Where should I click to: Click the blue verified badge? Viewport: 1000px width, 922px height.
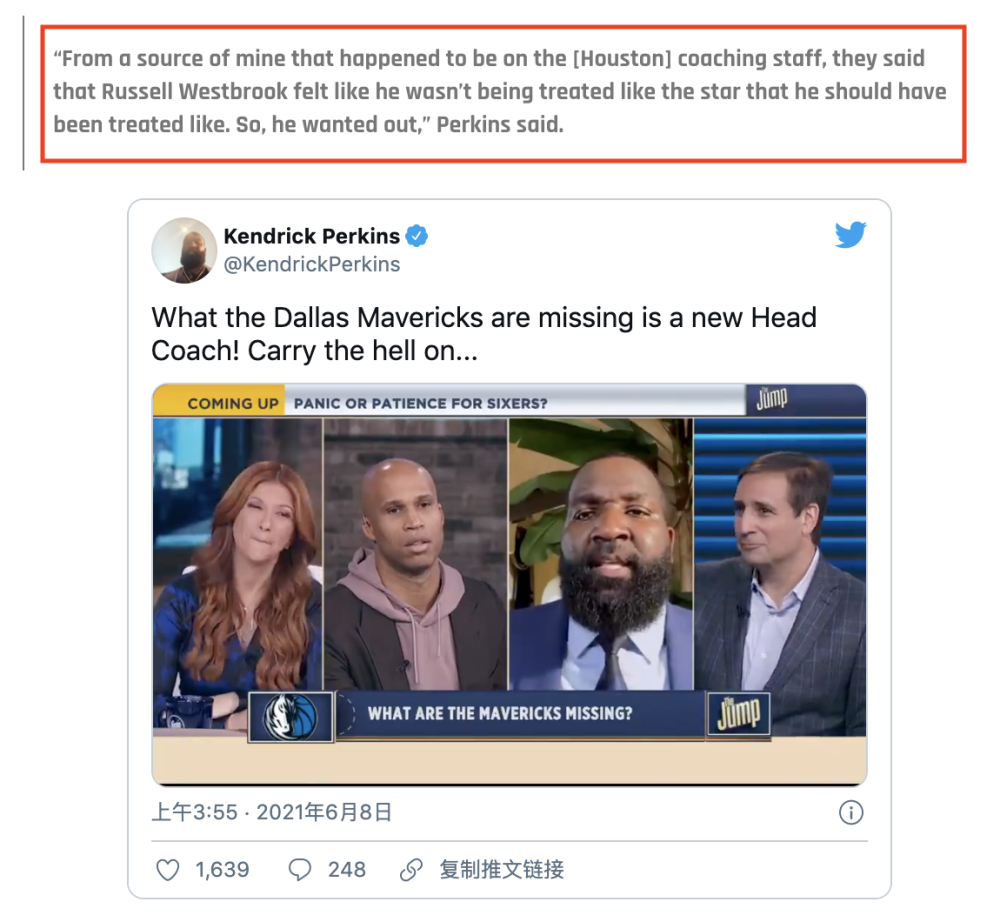(x=417, y=236)
